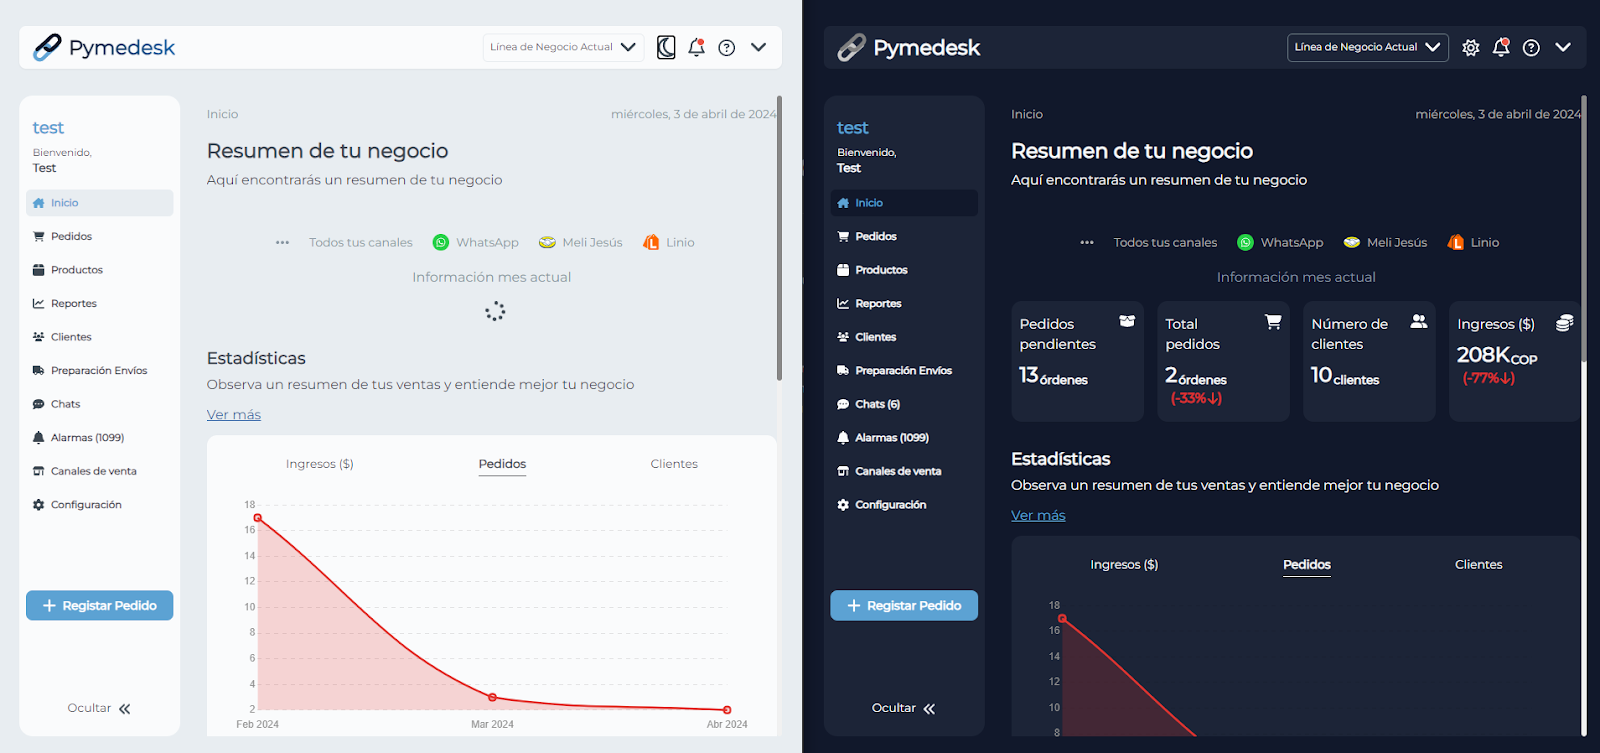Switch chart to Clientes tab, dark panel
Screen dimensions: 1600x753
pyautogui.click(x=1479, y=565)
